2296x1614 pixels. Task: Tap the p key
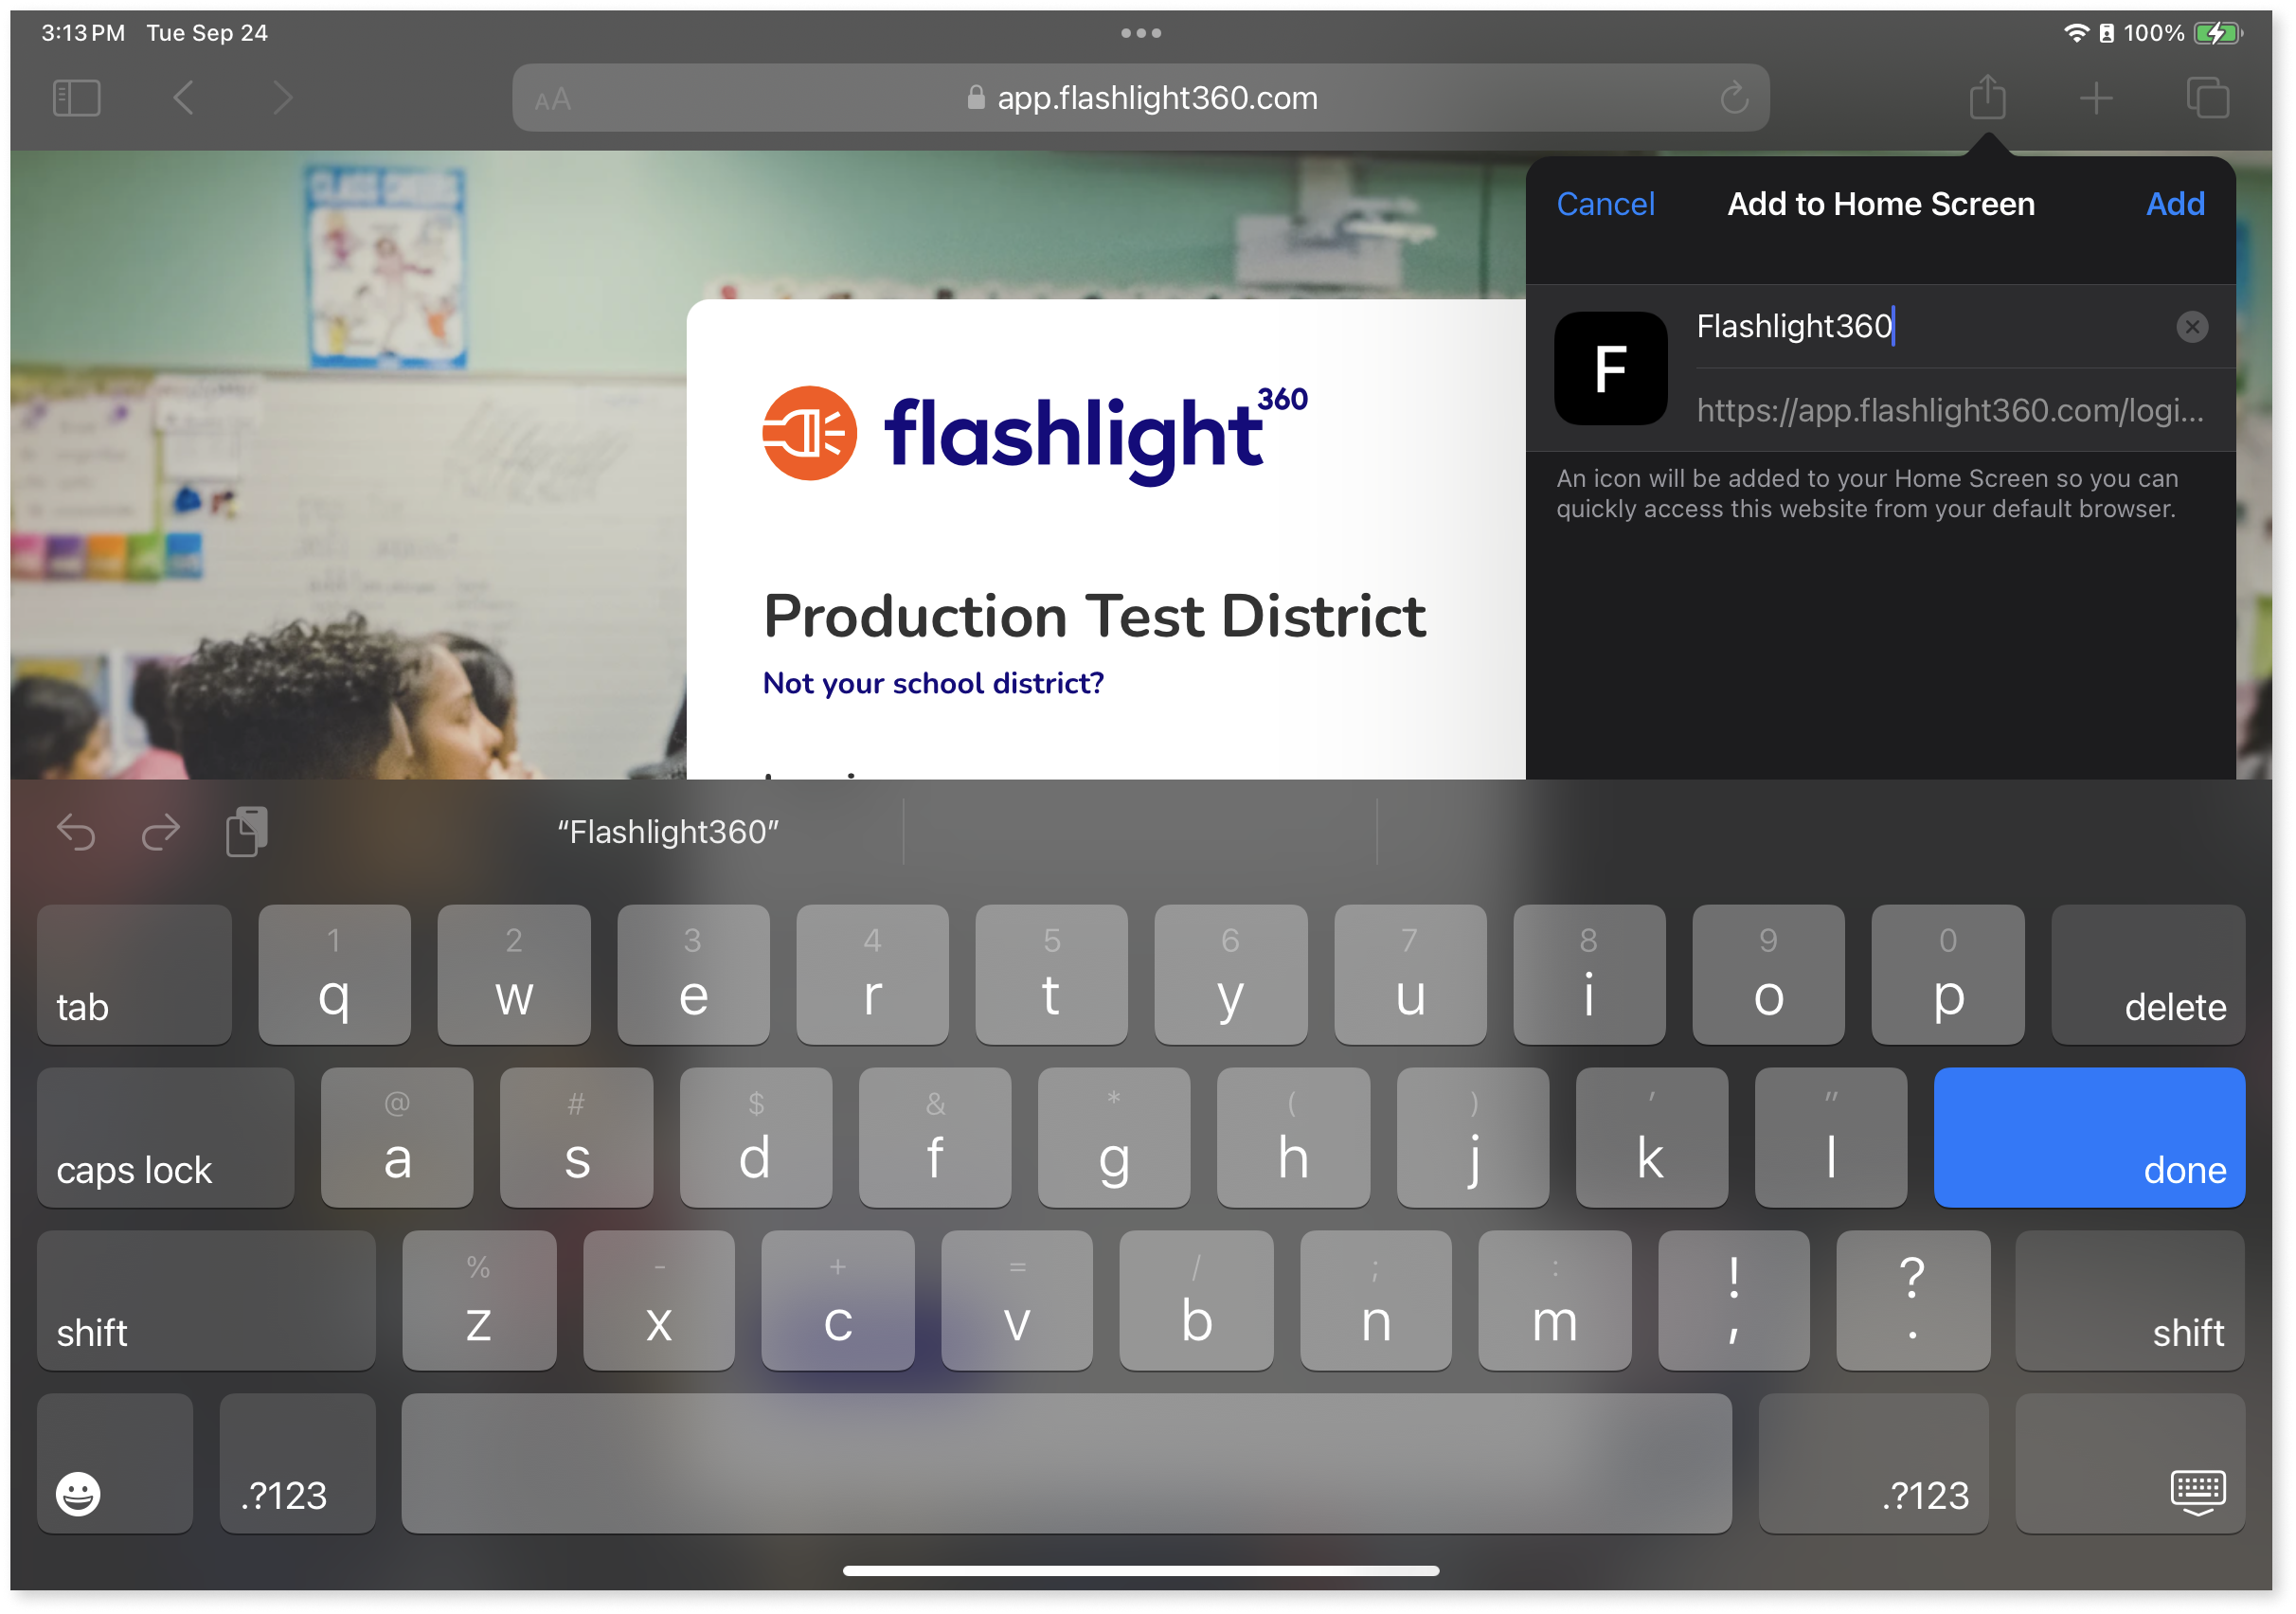[x=1949, y=975]
